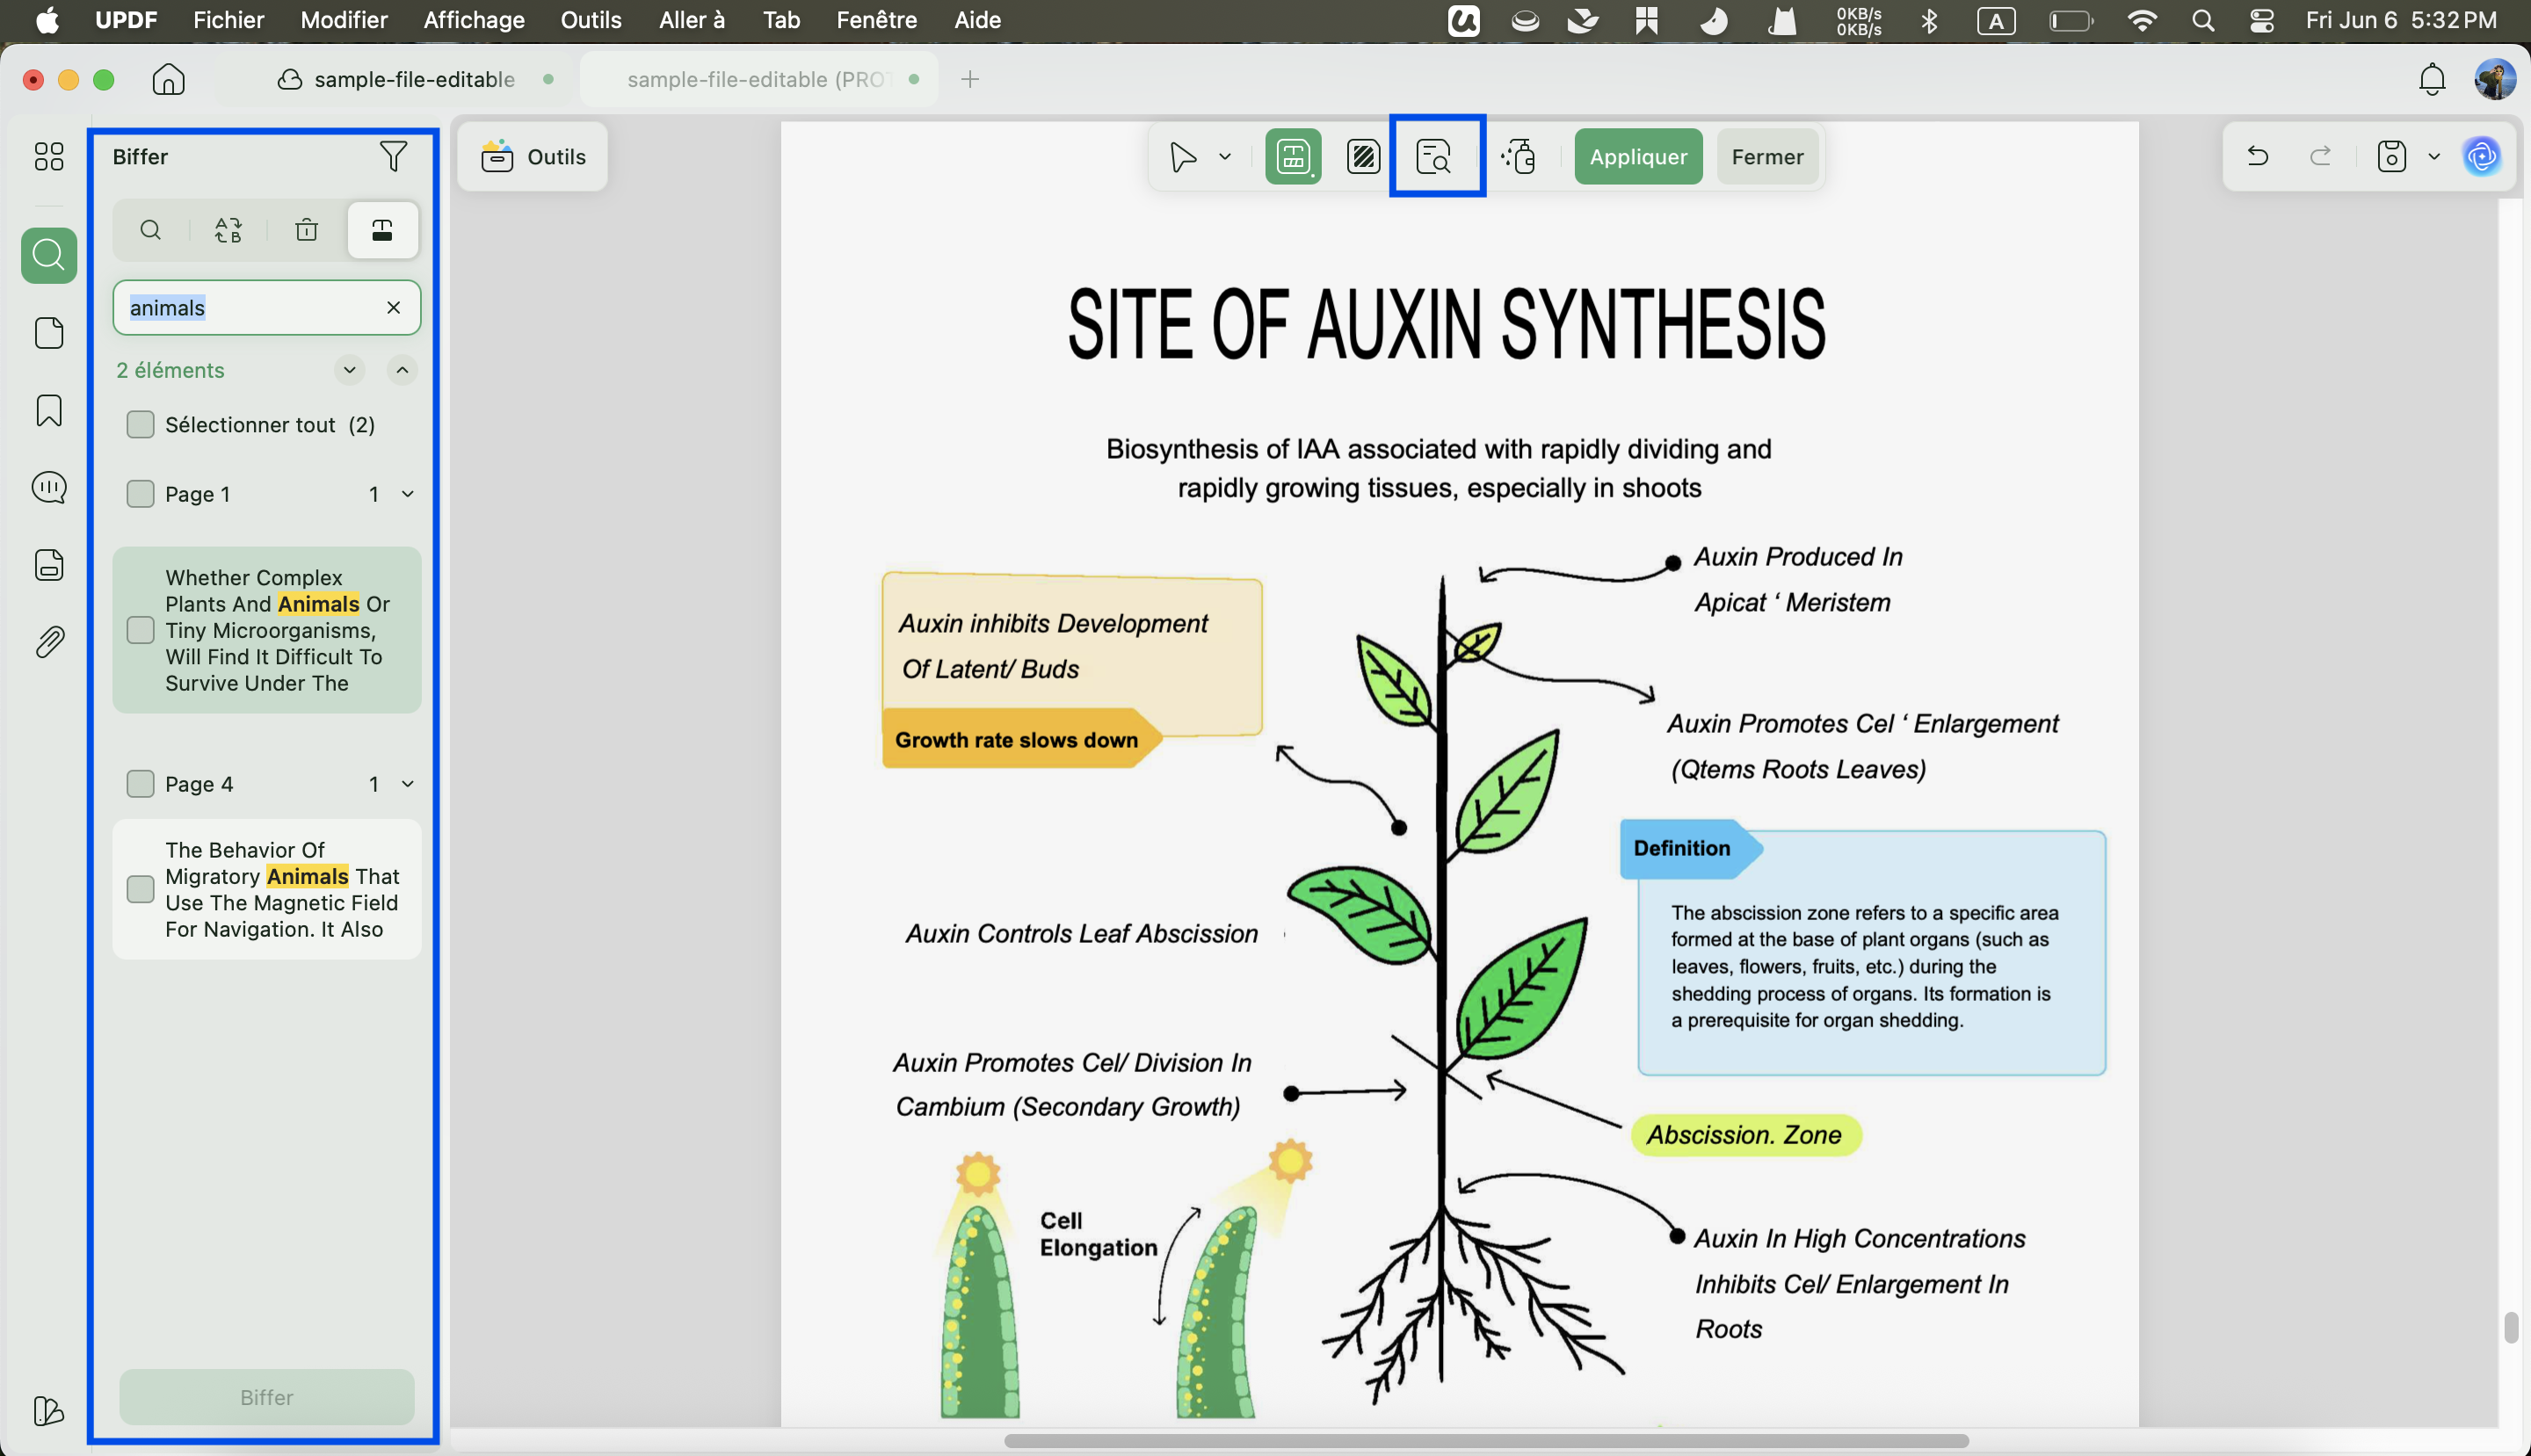Image resolution: width=2531 pixels, height=1456 pixels.
Task: Click the filter funnel icon in Biffer panel
Action: (393, 156)
